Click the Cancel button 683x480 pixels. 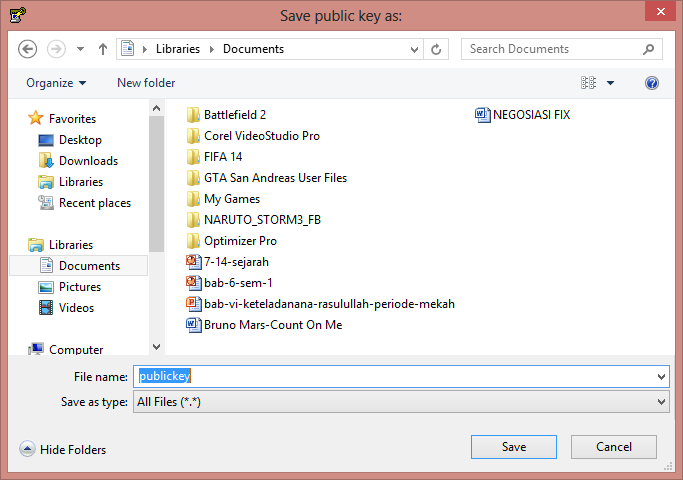[x=614, y=447]
